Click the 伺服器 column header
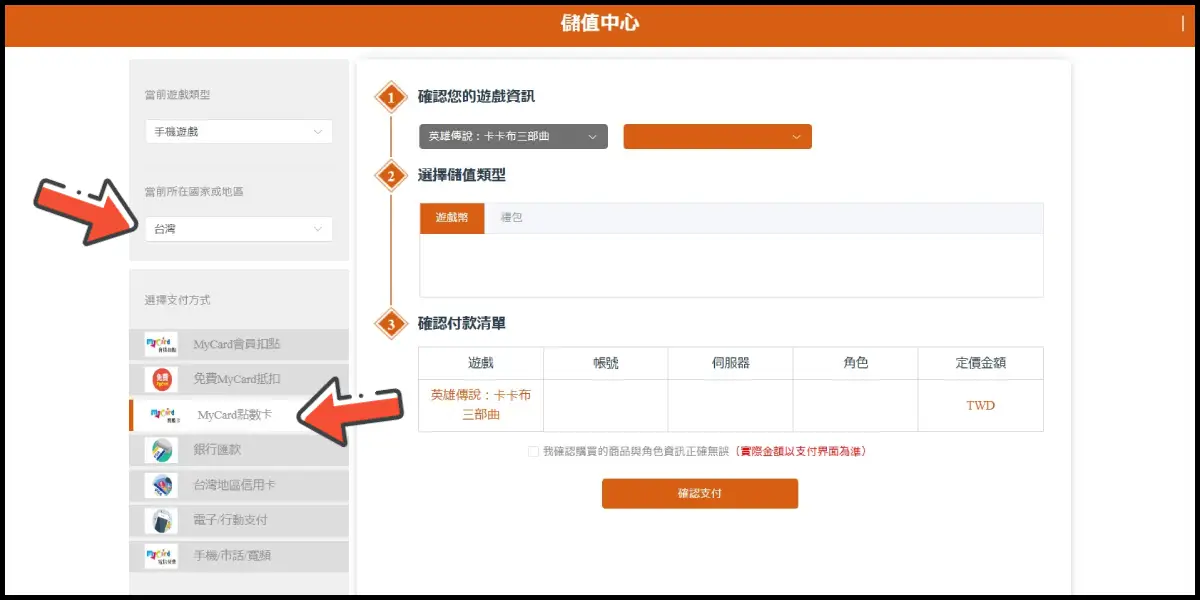The image size is (1200, 600). point(730,363)
